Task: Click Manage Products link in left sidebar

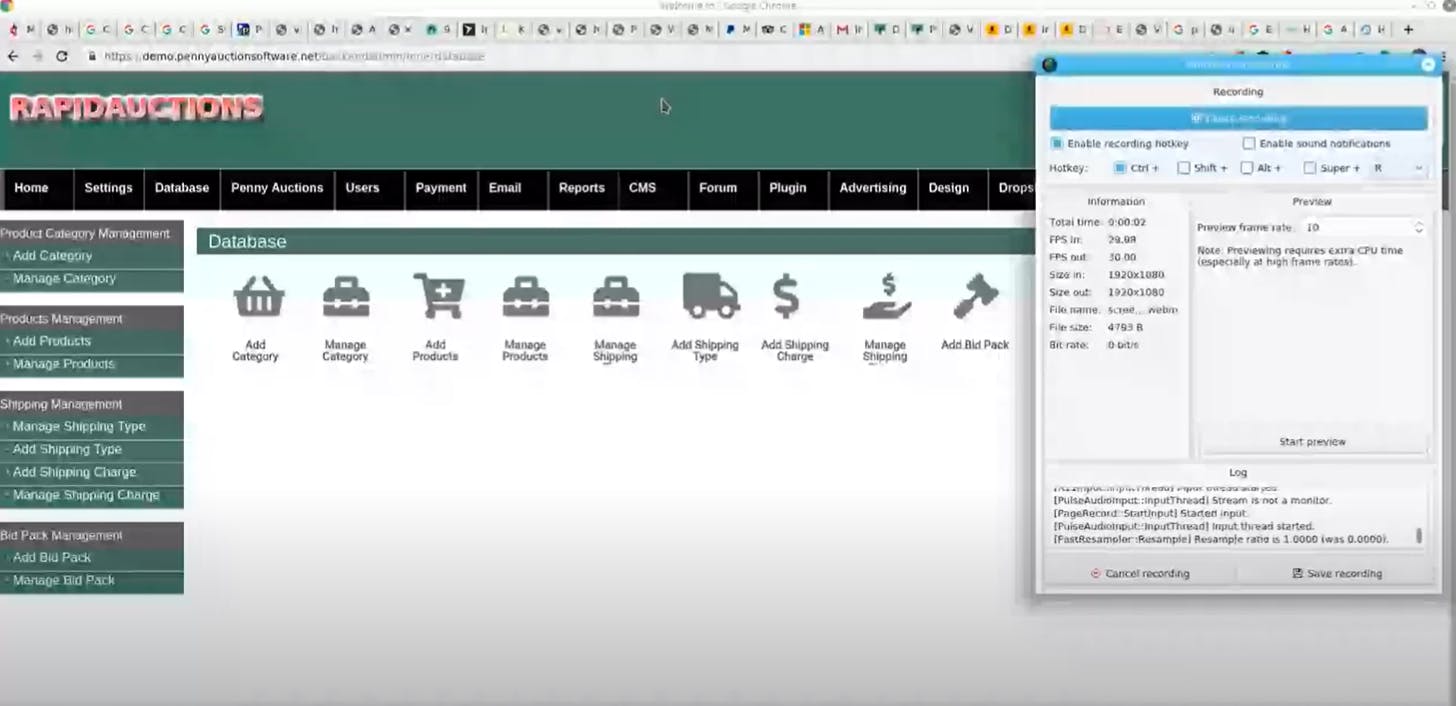Action: point(64,364)
